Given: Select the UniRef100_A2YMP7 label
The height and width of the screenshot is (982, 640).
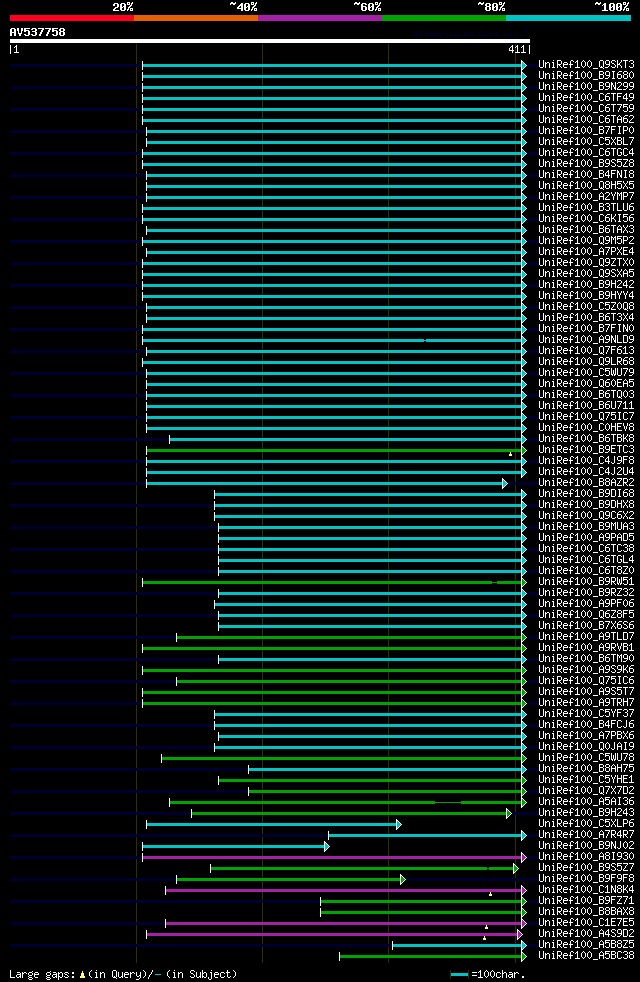Looking at the screenshot, I should tap(586, 197).
